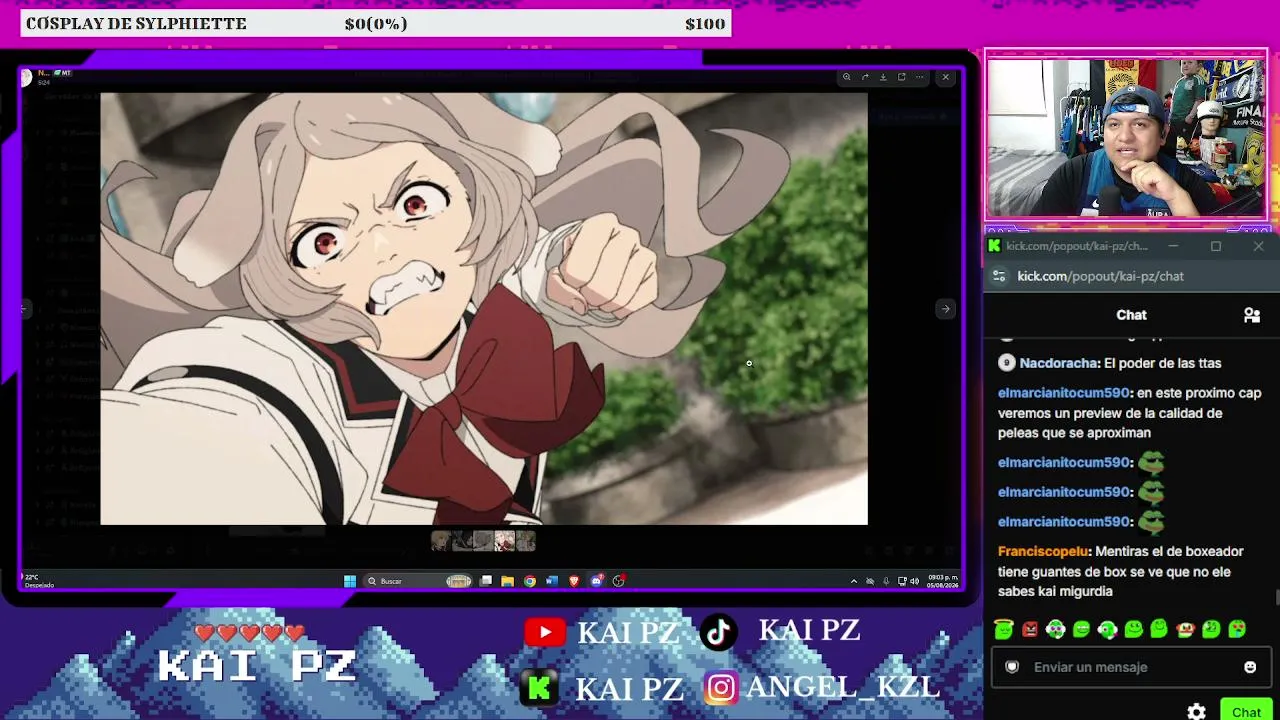
Task: Open image in new window icon
Action: [x=901, y=77]
